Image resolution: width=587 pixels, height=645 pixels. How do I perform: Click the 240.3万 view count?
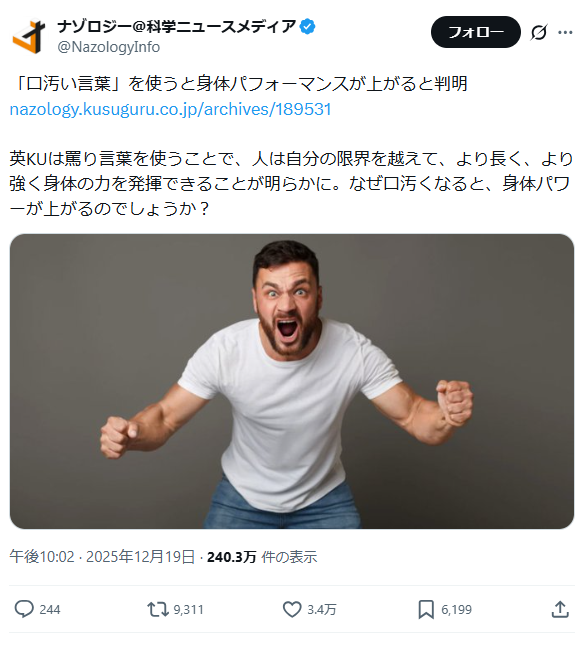[232, 557]
